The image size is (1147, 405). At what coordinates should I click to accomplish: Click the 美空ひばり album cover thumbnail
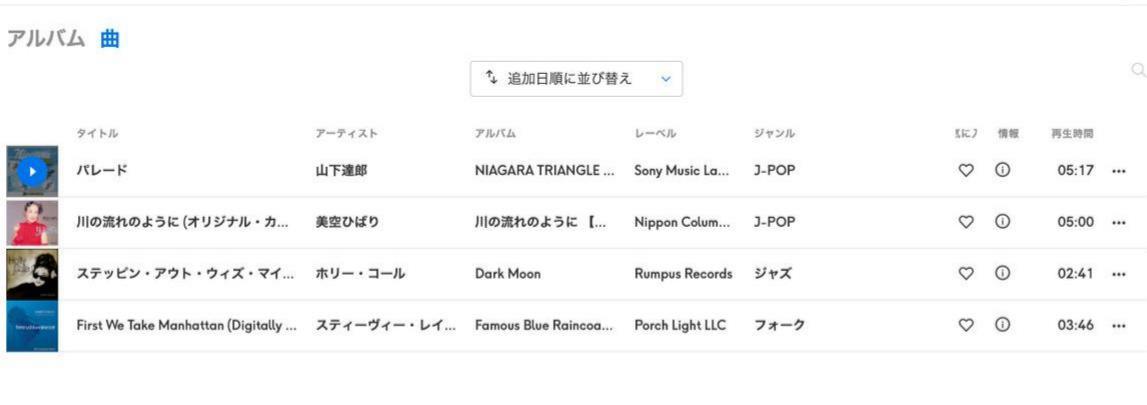pyautogui.click(x=32, y=223)
